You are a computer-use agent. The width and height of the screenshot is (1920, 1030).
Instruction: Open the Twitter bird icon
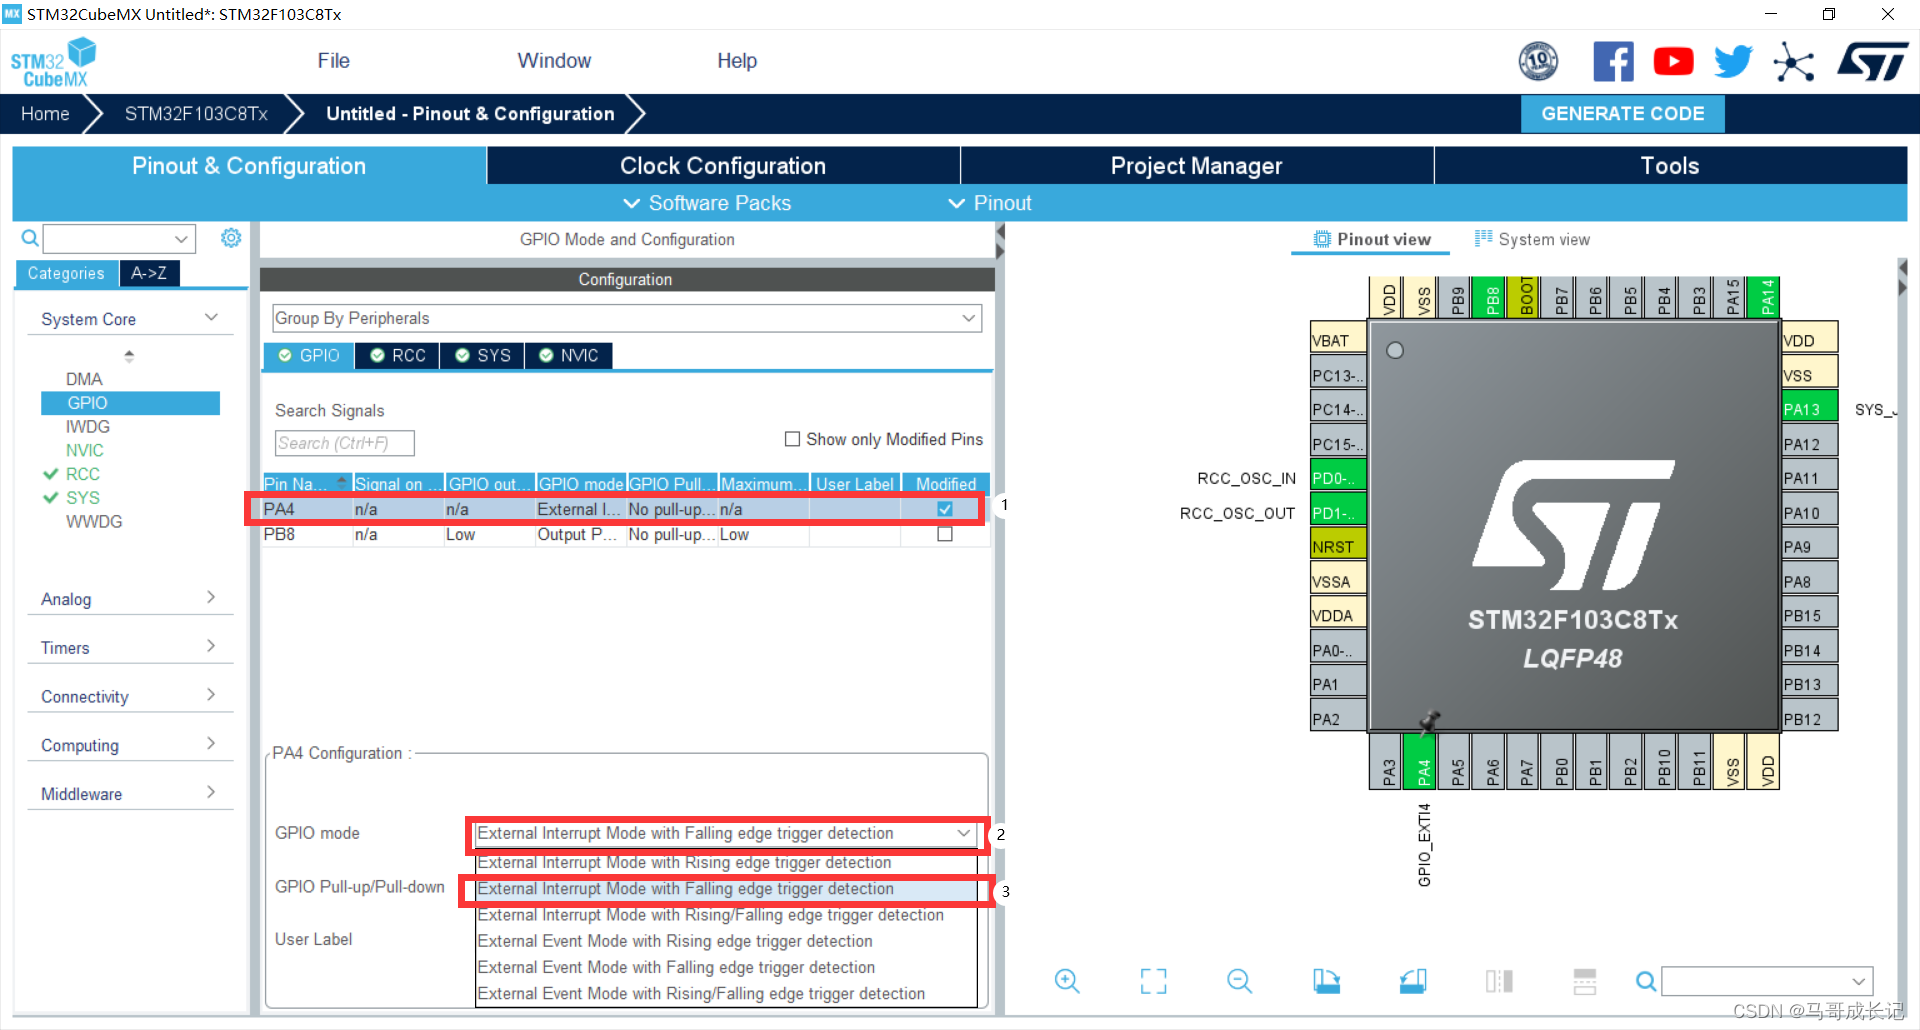tap(1733, 62)
